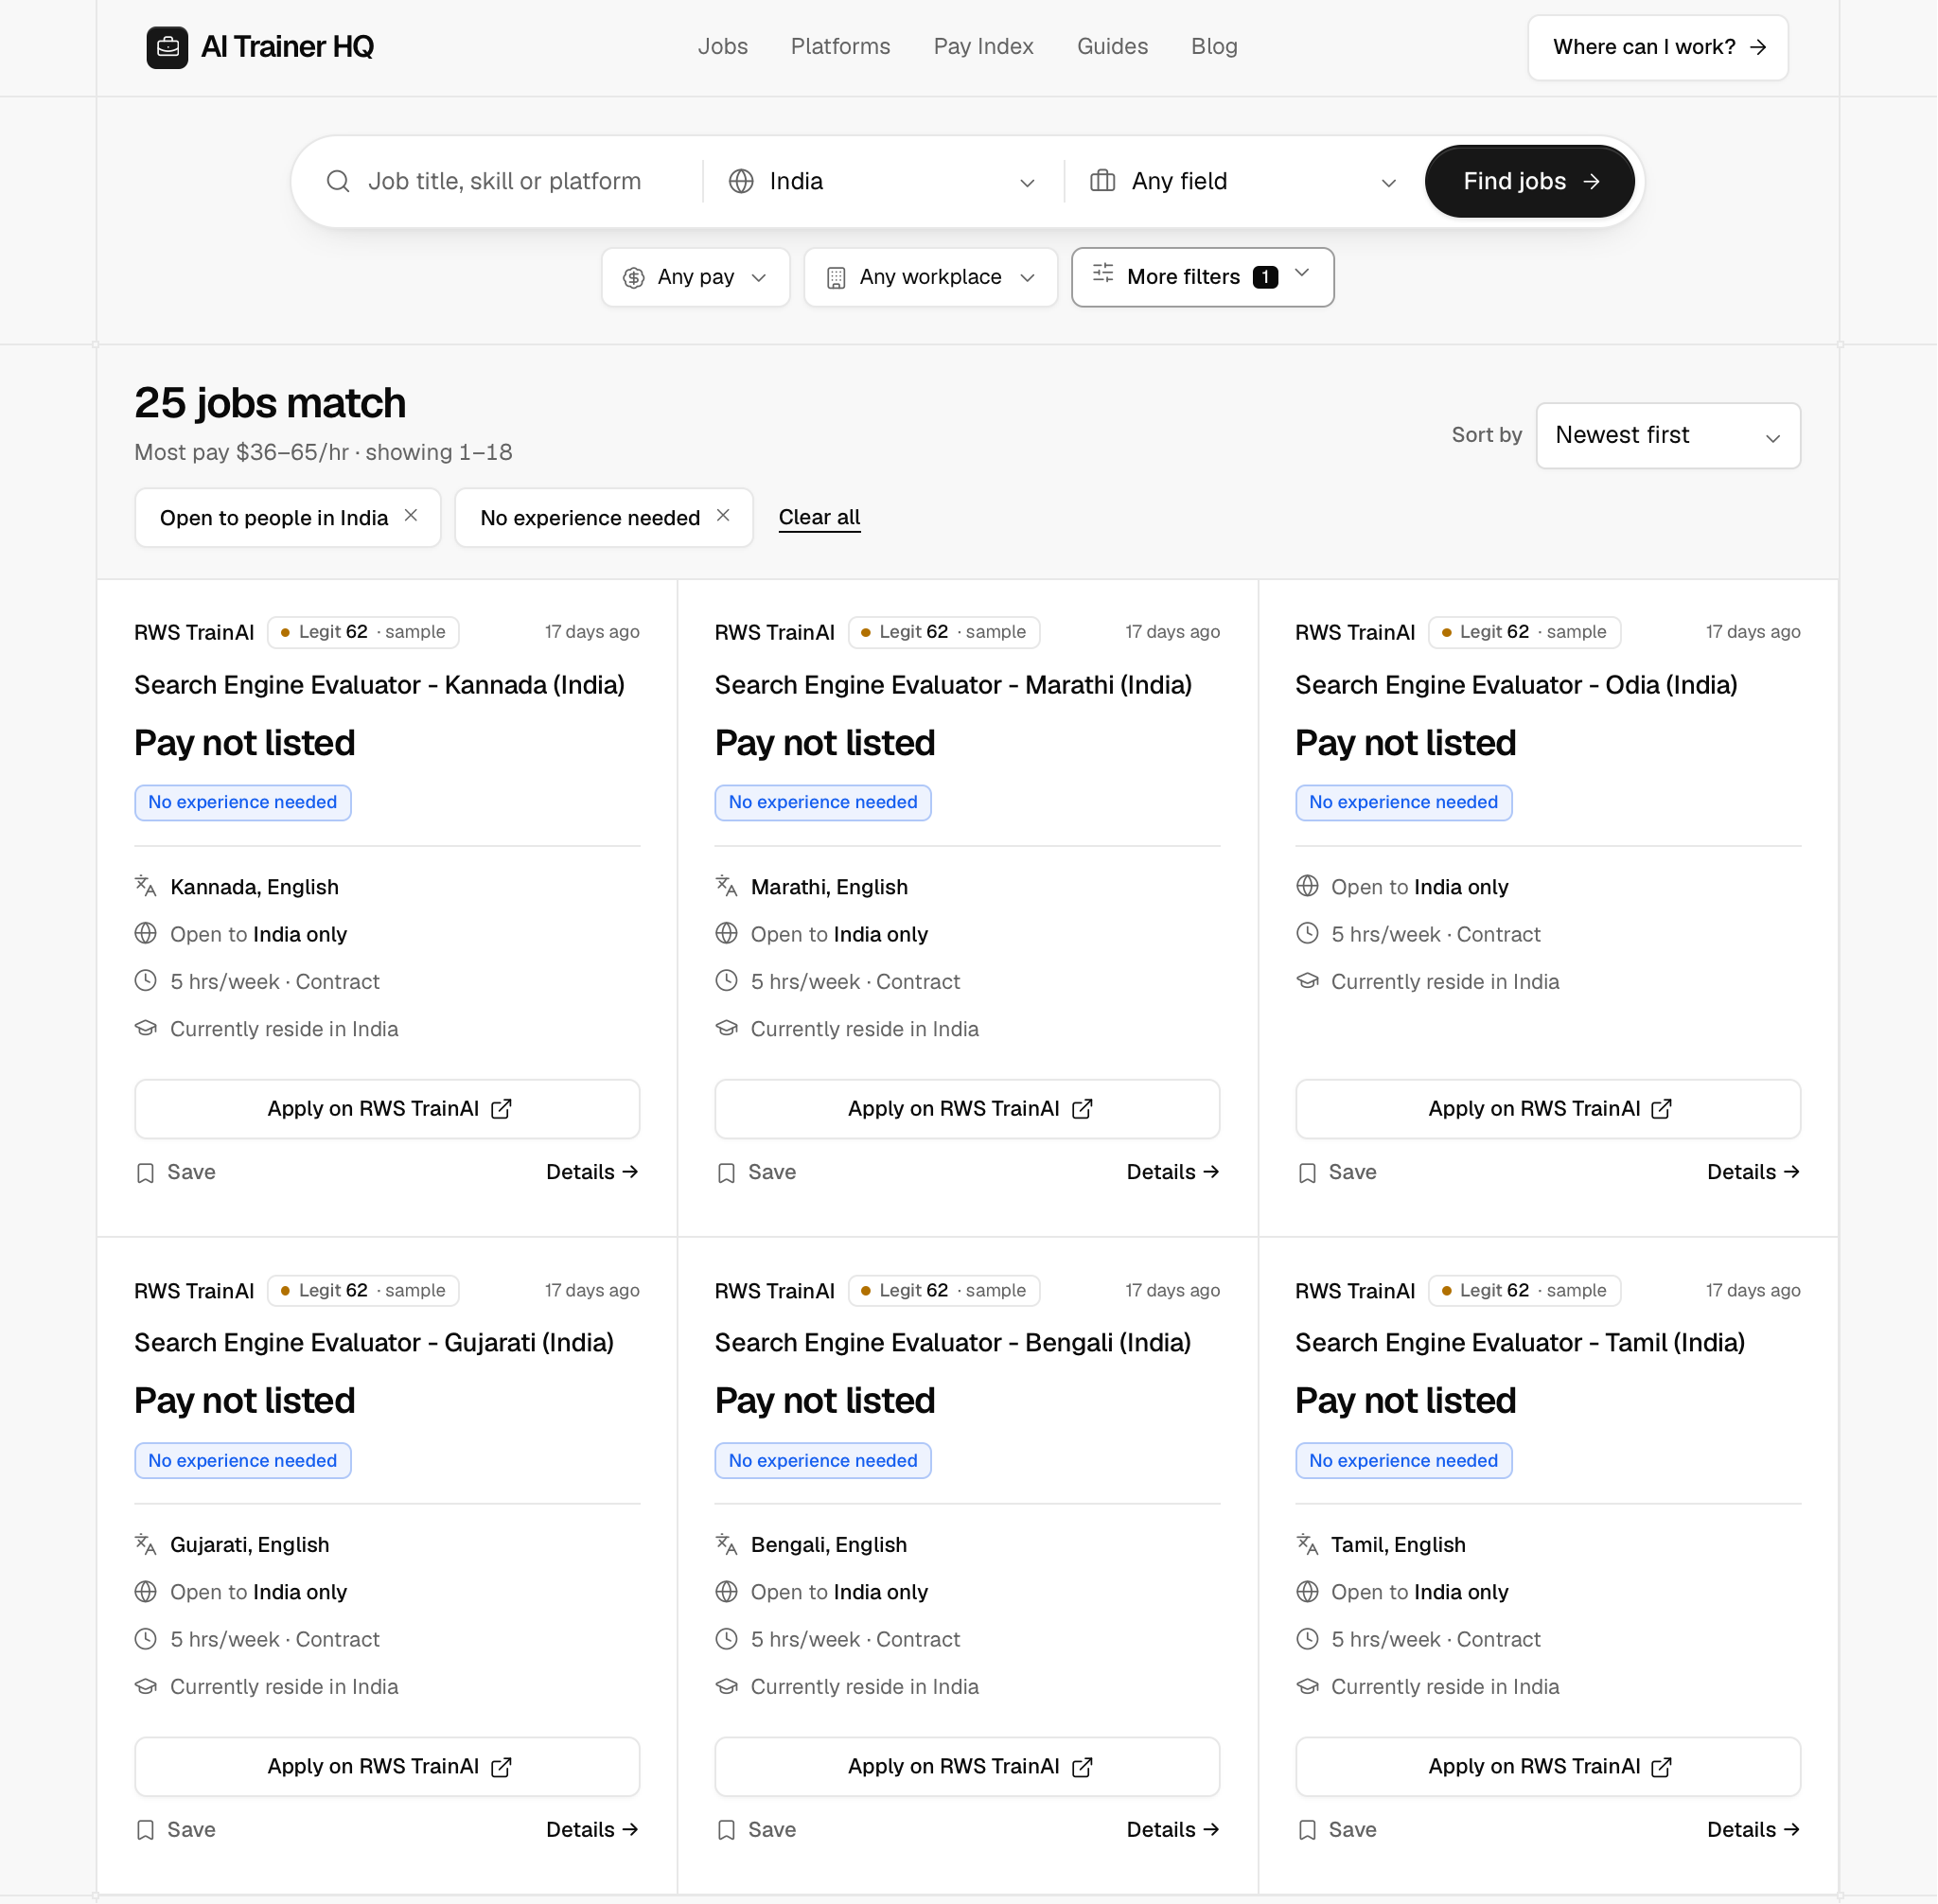Click the briefcase icon beside Any field
The image size is (1938, 1904).
1102,181
